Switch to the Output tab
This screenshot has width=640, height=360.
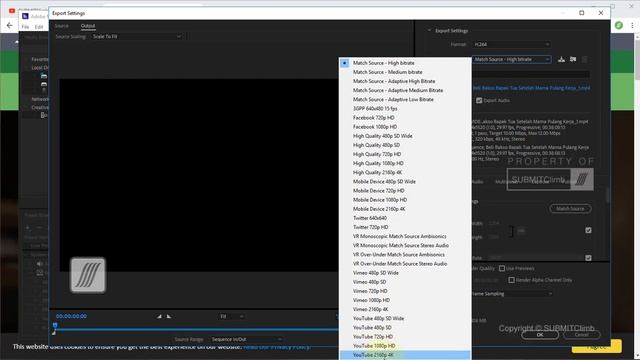(x=88, y=26)
